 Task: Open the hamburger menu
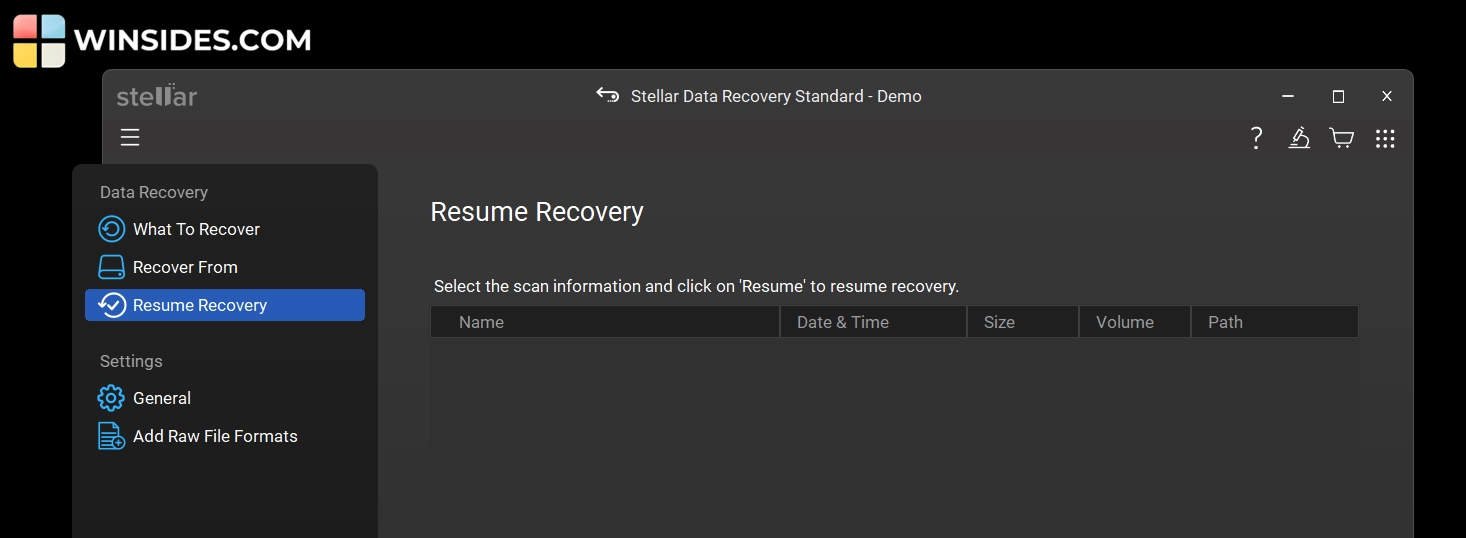[x=130, y=137]
